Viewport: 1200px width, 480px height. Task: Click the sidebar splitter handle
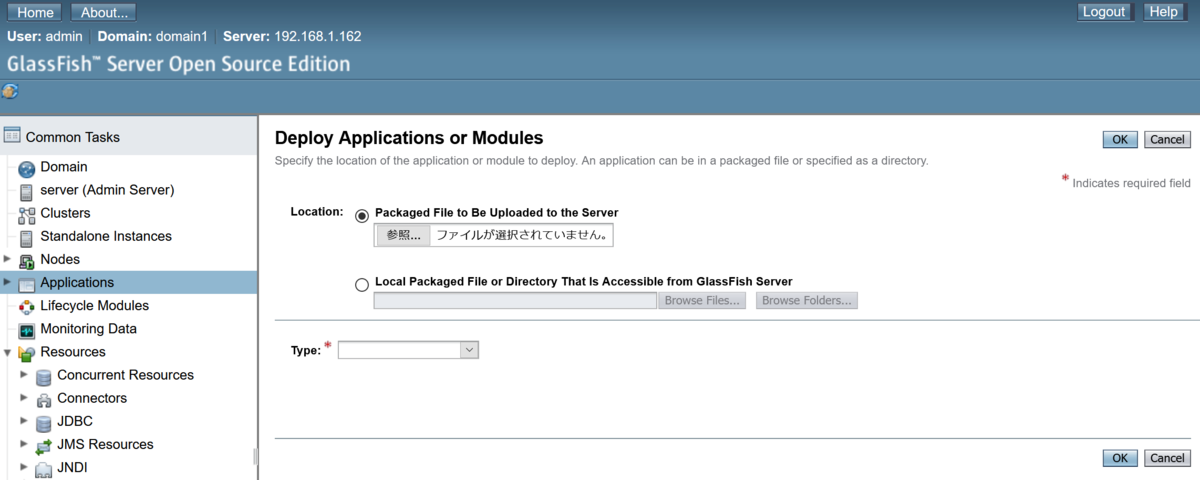tap(256, 456)
